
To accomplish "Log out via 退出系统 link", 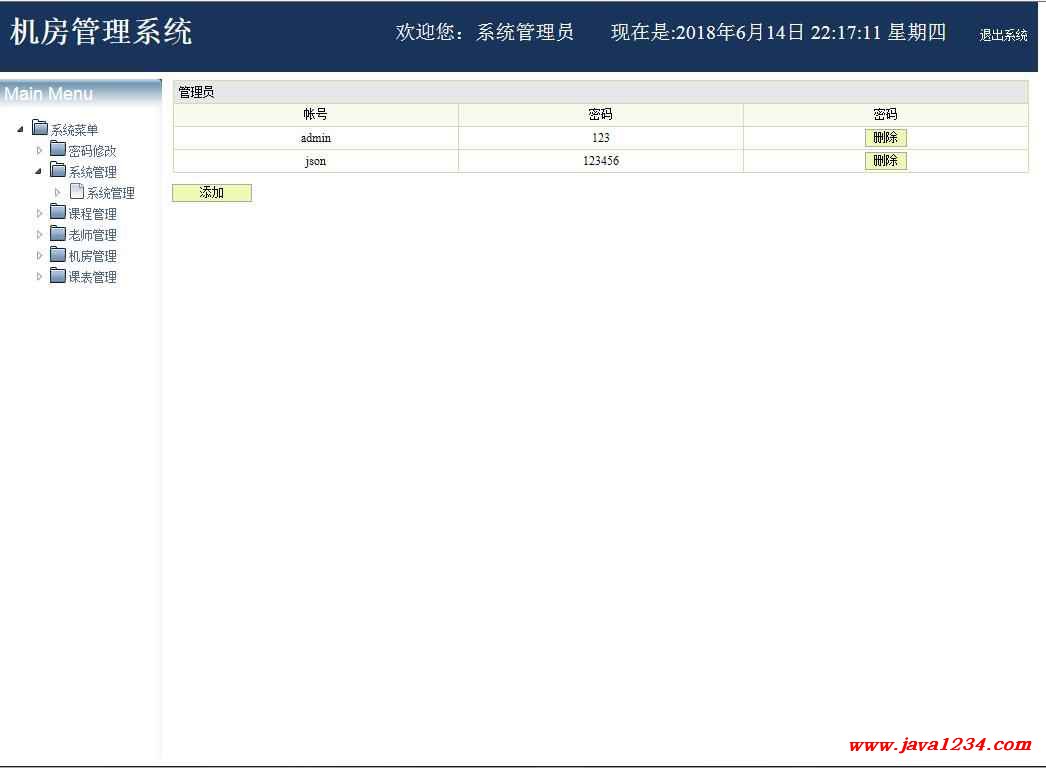I will coord(1003,35).
